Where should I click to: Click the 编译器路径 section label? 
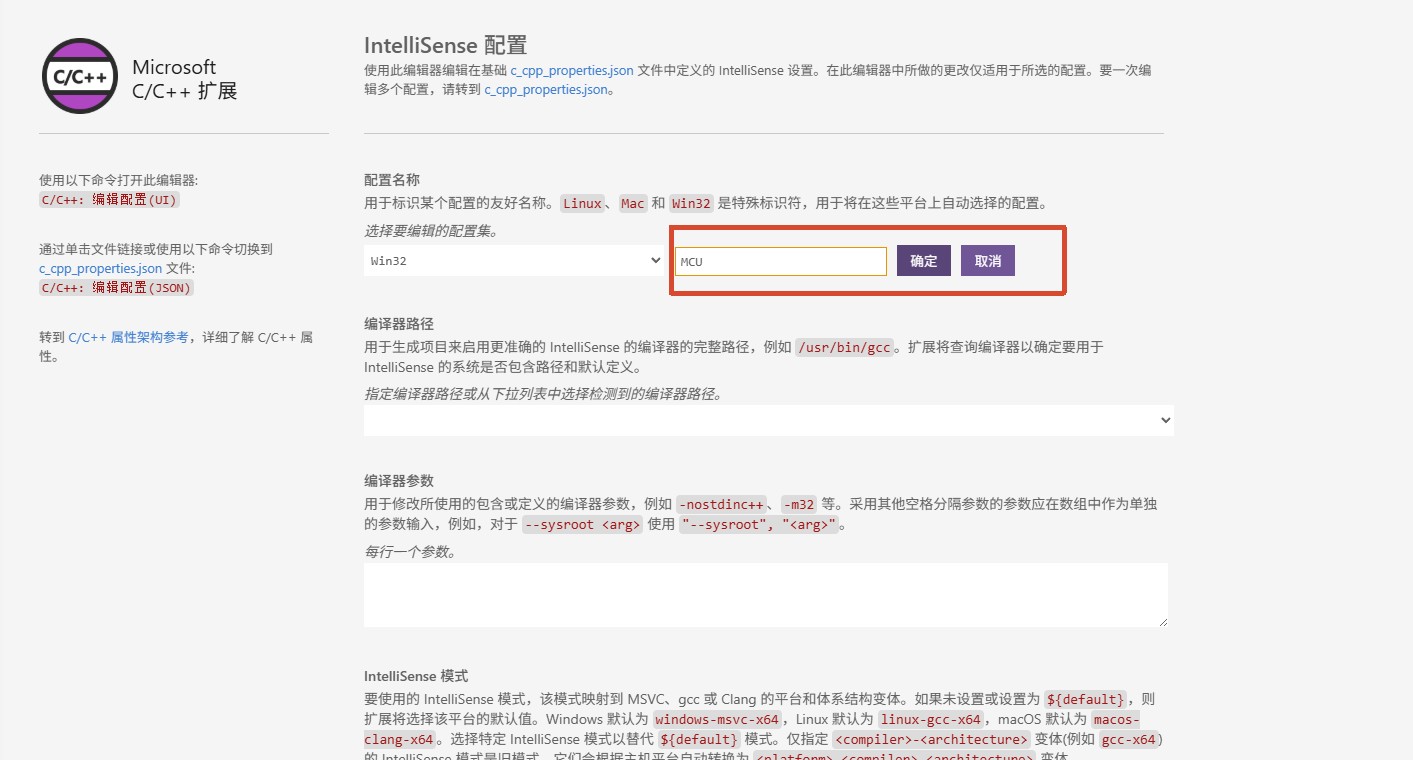point(399,324)
